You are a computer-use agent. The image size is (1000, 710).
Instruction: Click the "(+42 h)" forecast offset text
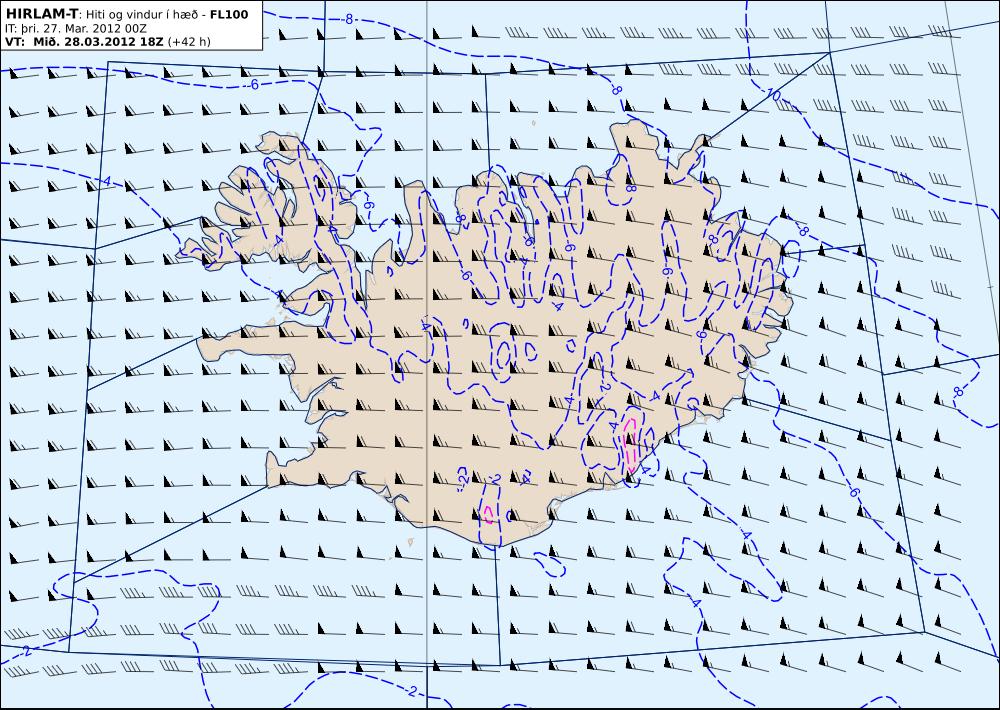pos(189,41)
